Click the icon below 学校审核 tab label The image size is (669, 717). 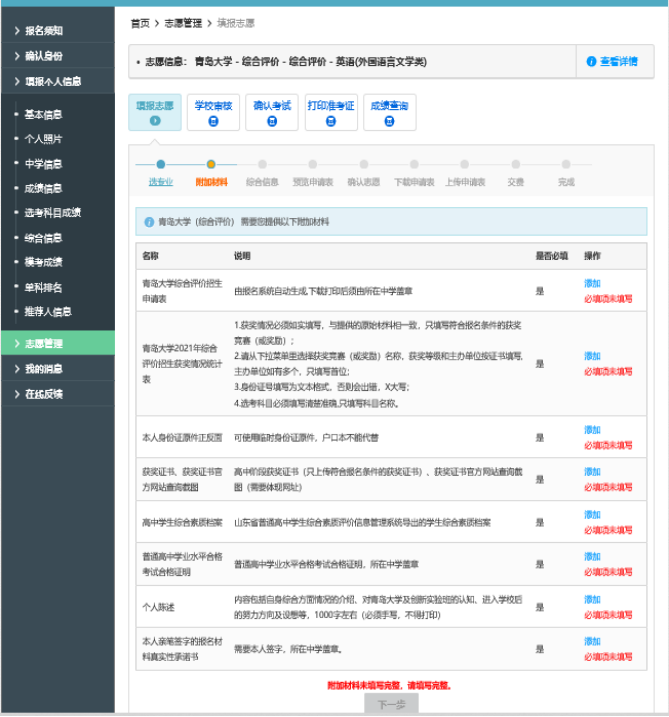[213, 121]
